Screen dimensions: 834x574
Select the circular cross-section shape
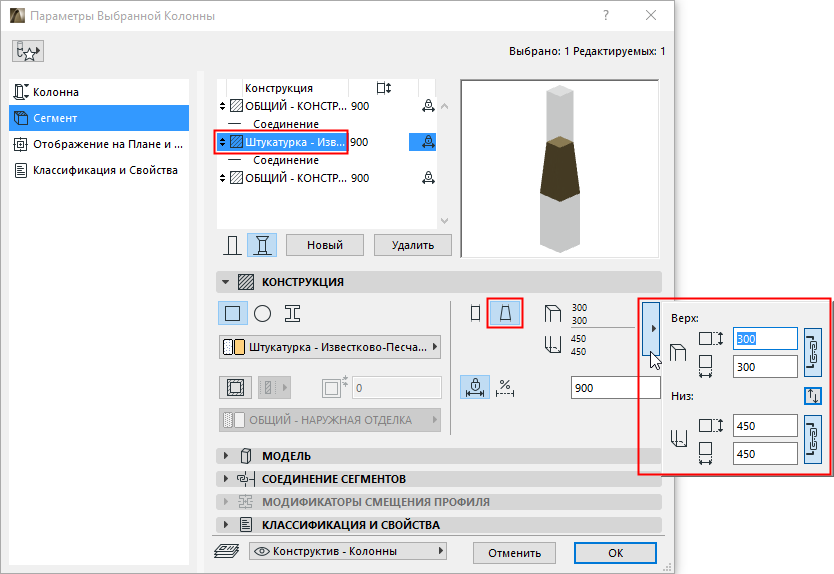click(x=263, y=314)
